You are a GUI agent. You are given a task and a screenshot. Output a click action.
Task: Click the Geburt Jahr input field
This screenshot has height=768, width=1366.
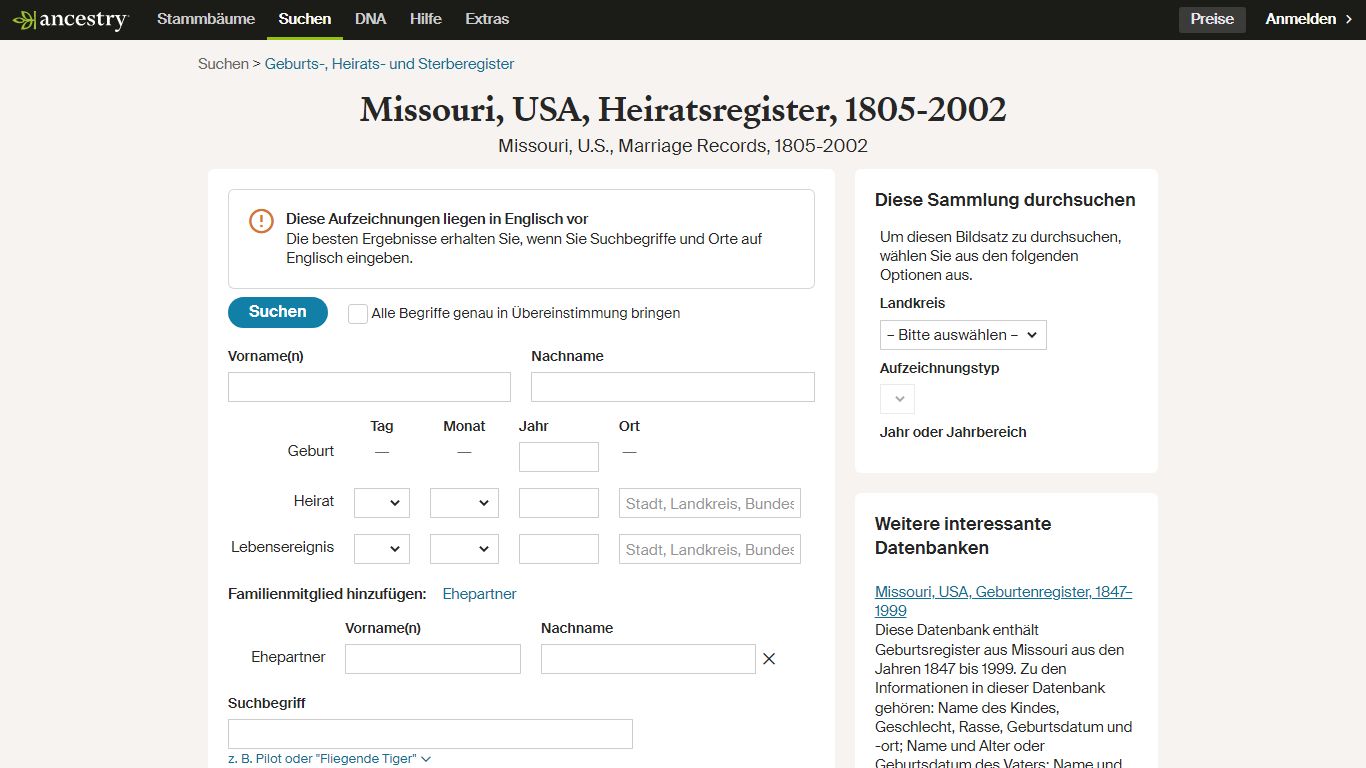pyautogui.click(x=559, y=457)
